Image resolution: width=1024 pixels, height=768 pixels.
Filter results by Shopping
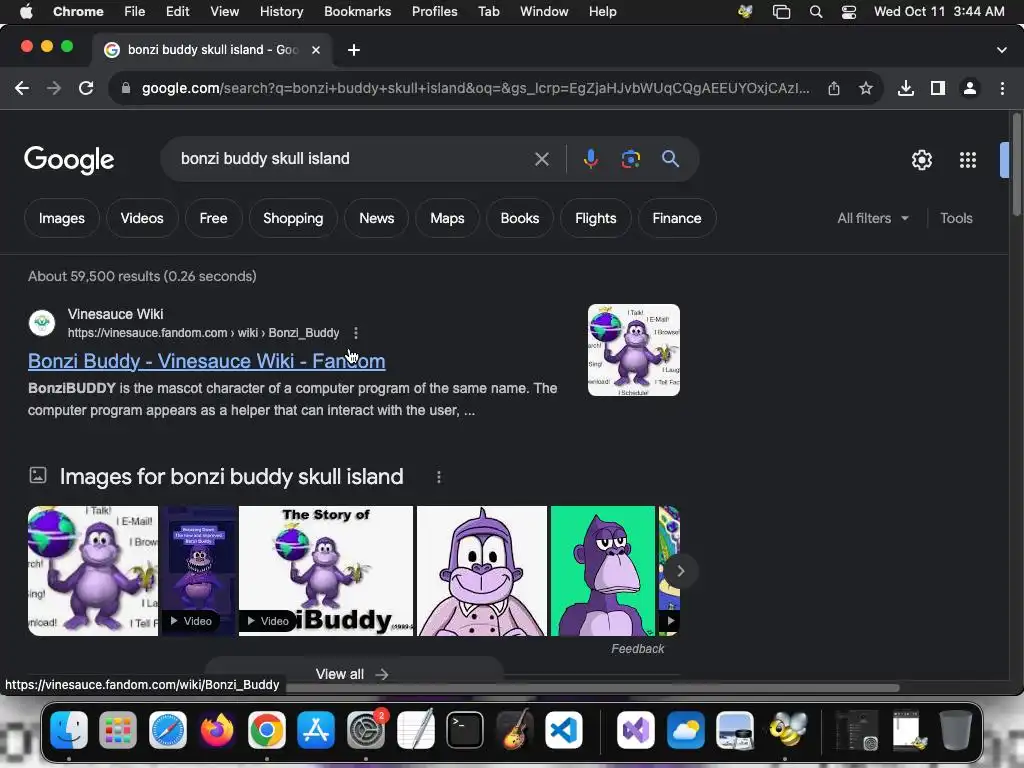click(x=293, y=218)
